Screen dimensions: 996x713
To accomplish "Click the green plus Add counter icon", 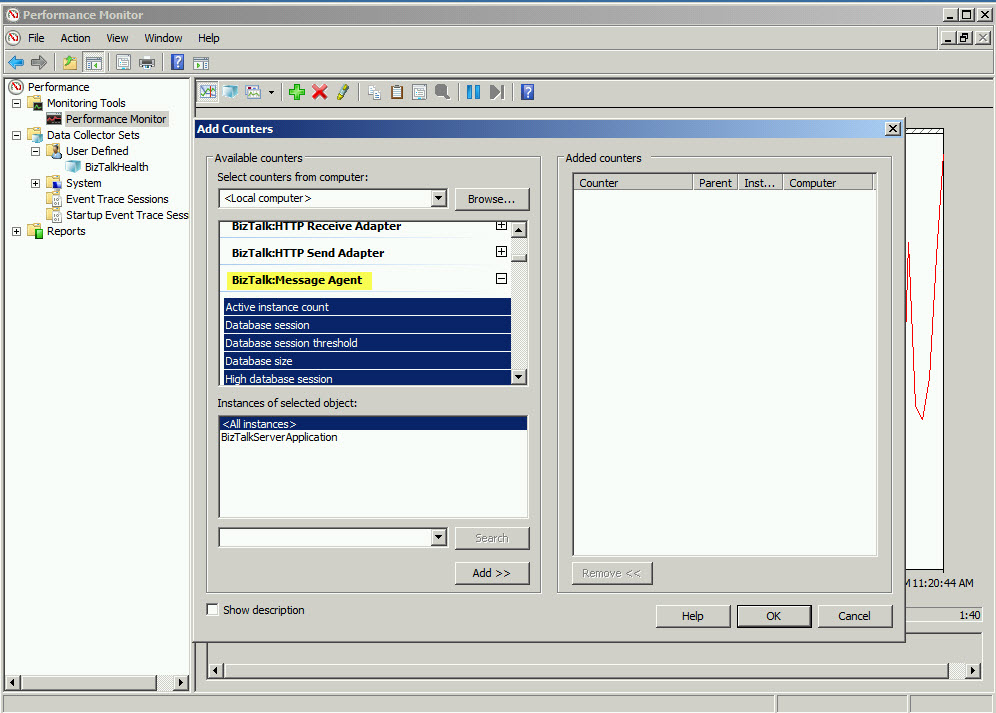I will pos(297,92).
